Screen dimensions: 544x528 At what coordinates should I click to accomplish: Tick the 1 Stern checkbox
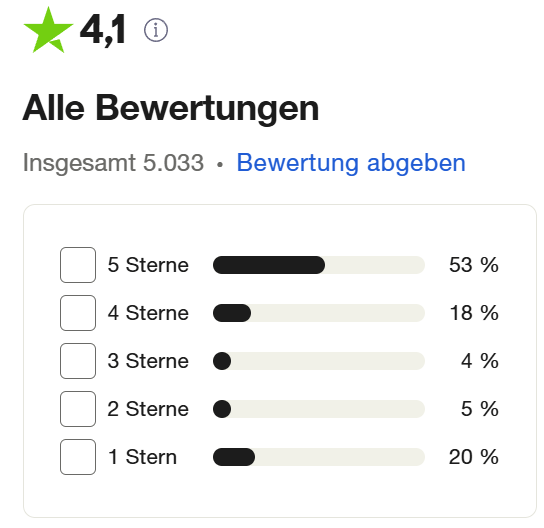click(x=78, y=457)
